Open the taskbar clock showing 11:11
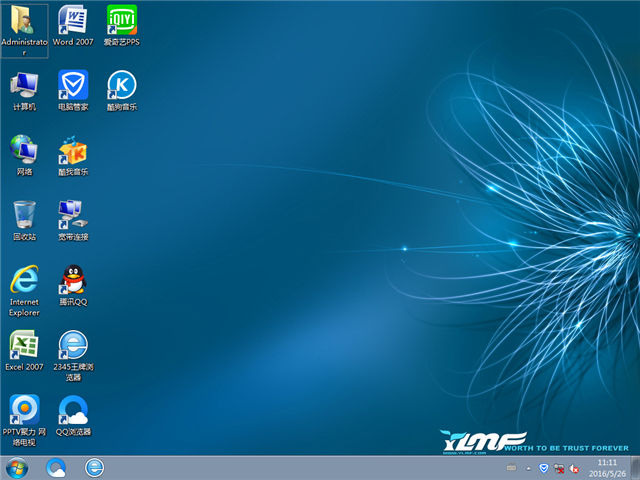The image size is (640, 480). click(x=606, y=467)
